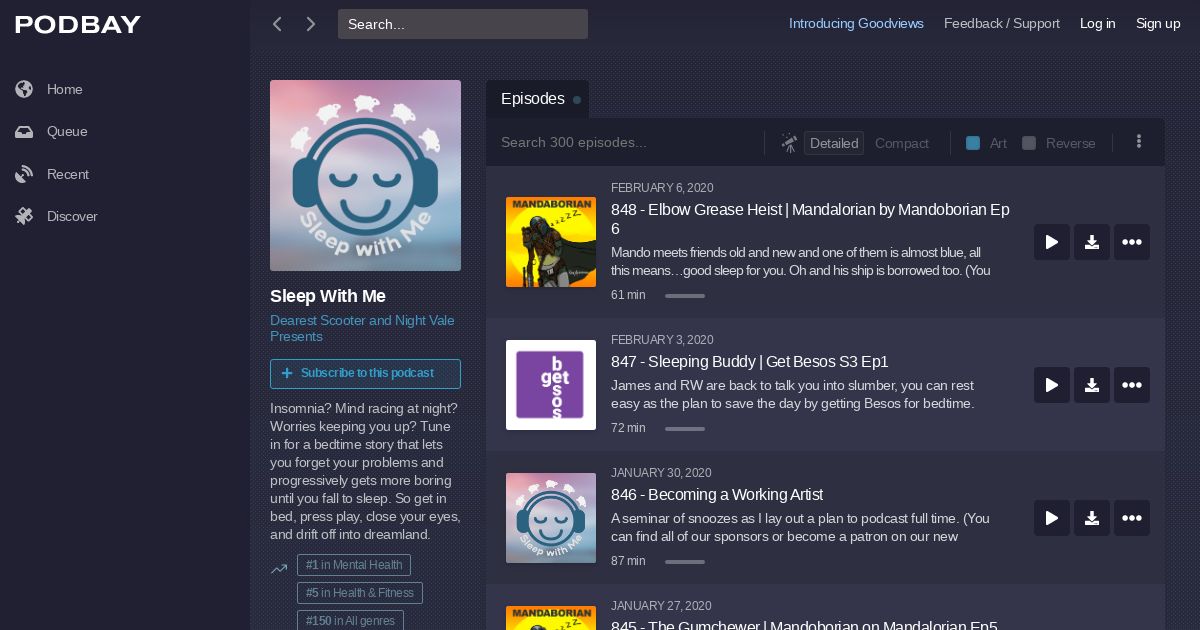The image size is (1200, 630).
Task: Open title 847 - Sleeping Buddy
Action: pos(750,362)
